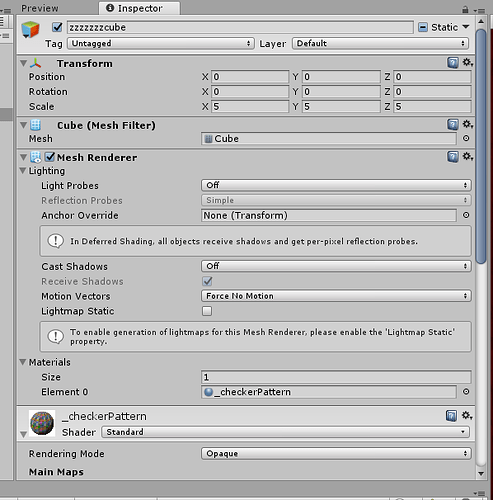Viewport: 493px width, 500px height.
Task: Click the Mesh object picker circle
Action: [466, 138]
